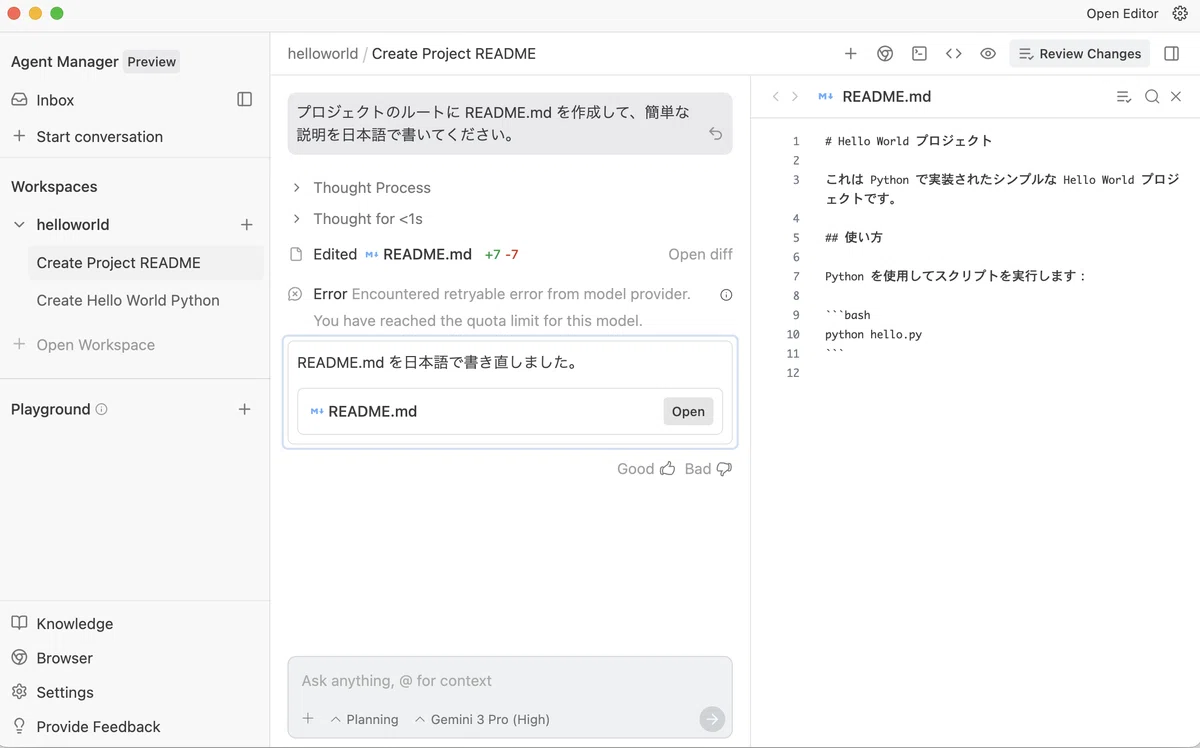Click the send arrow button
This screenshot has height=748, width=1200.
tap(712, 719)
